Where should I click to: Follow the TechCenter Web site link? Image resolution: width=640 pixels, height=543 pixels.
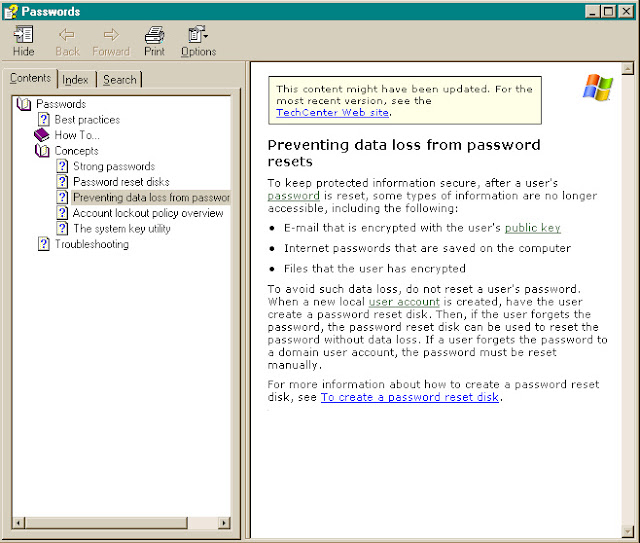(x=332, y=113)
